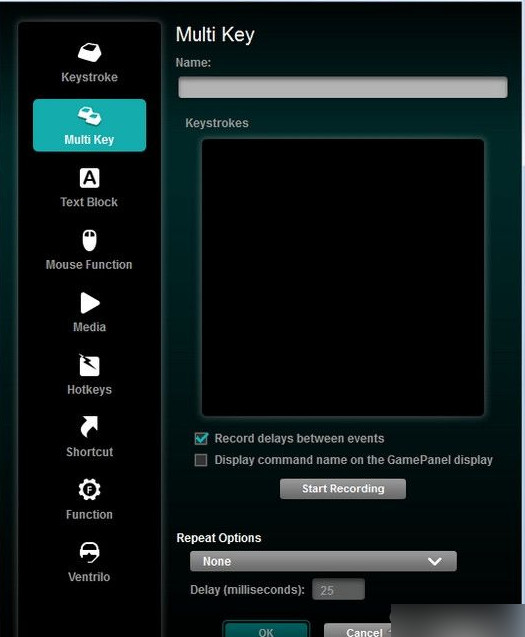This screenshot has width=525, height=637.
Task: Select the Multi Key command type
Action: pos(89,125)
